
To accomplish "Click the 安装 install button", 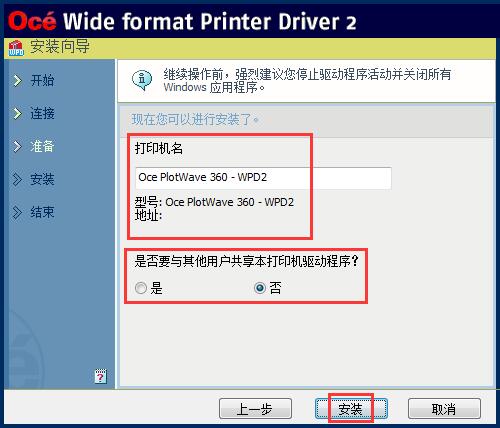I will tap(351, 409).
